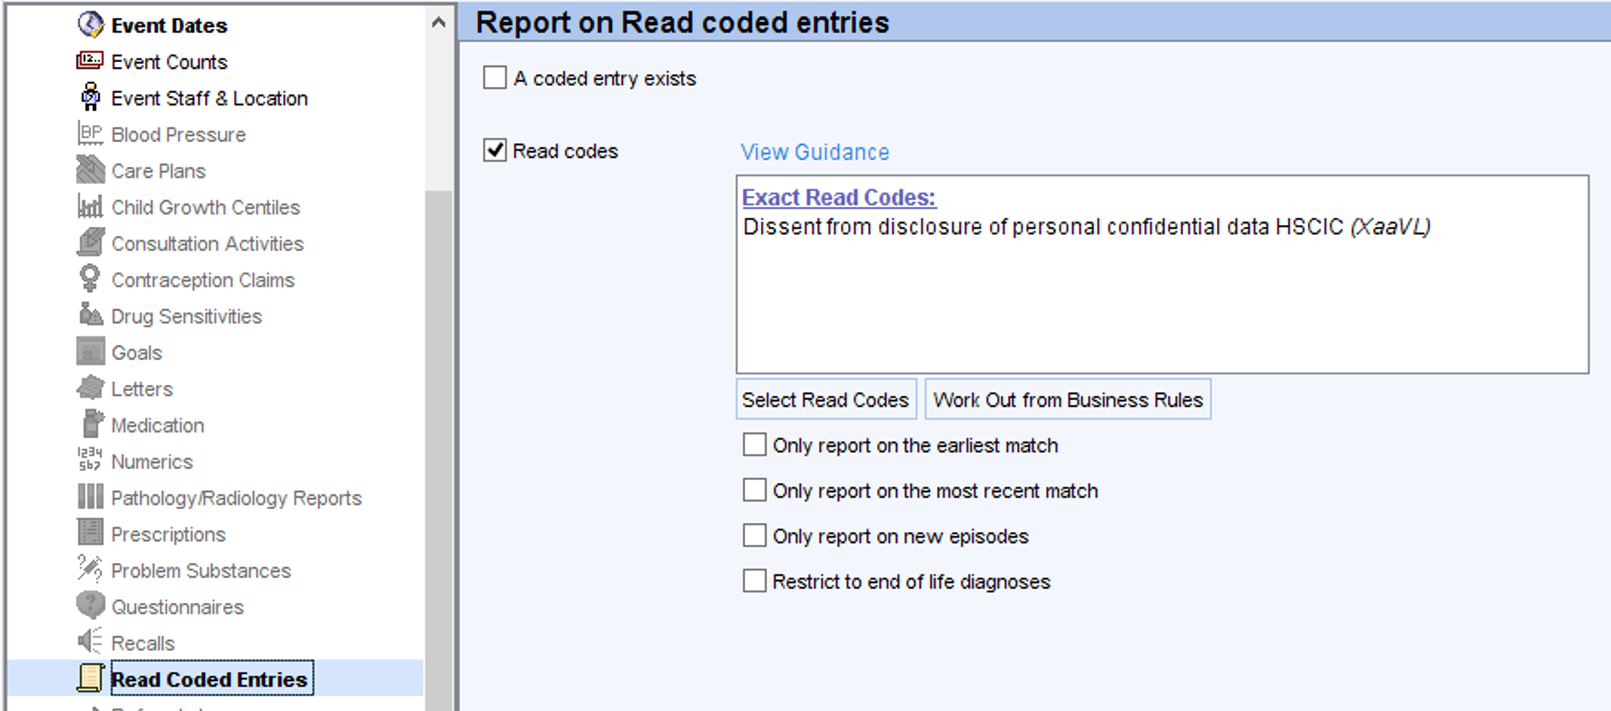Tick 'Restrict to end of life diagnoses'

pyautogui.click(x=754, y=581)
